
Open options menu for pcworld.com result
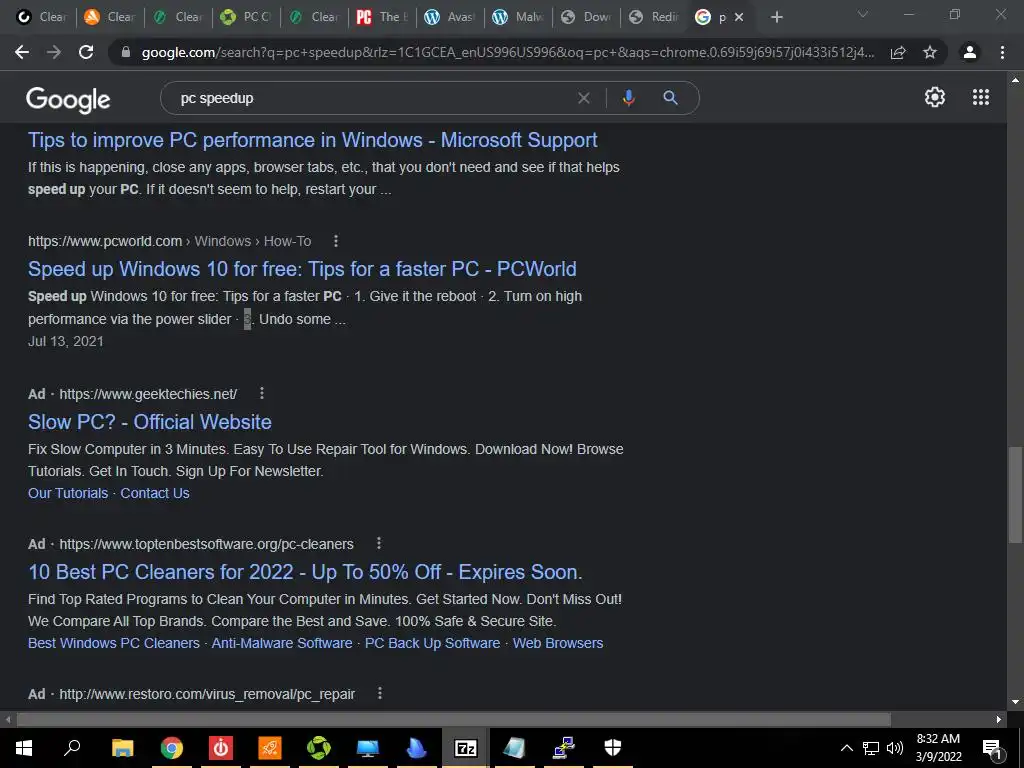pos(336,241)
